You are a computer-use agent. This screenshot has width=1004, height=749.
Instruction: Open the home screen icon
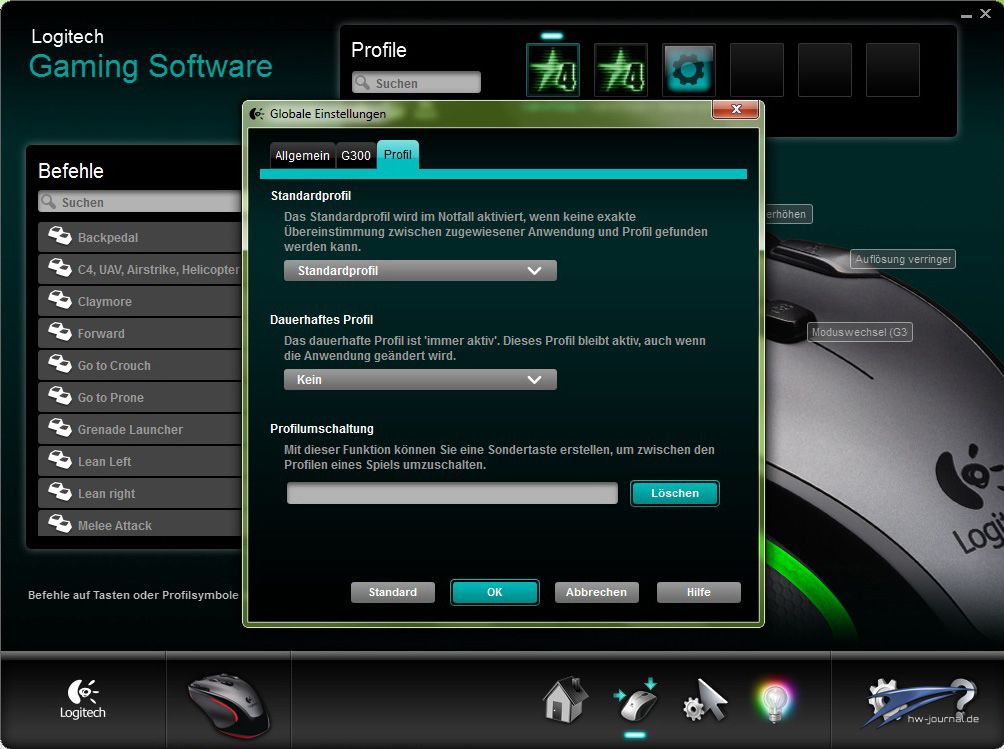click(565, 699)
